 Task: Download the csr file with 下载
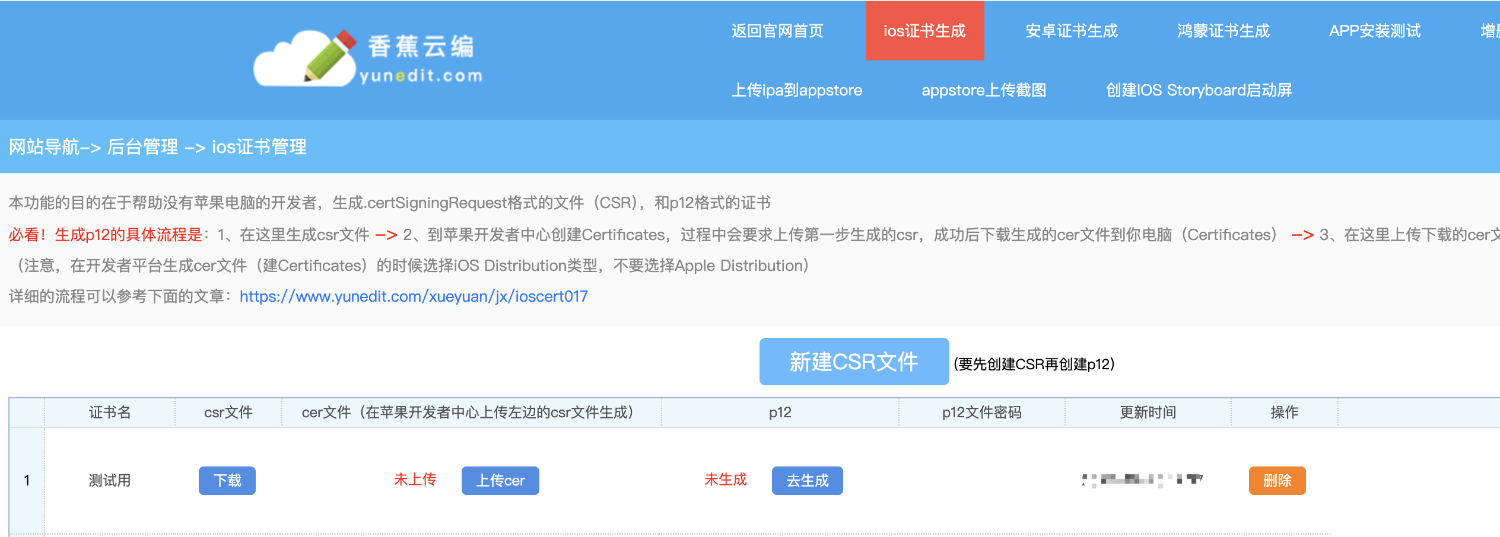coord(227,481)
